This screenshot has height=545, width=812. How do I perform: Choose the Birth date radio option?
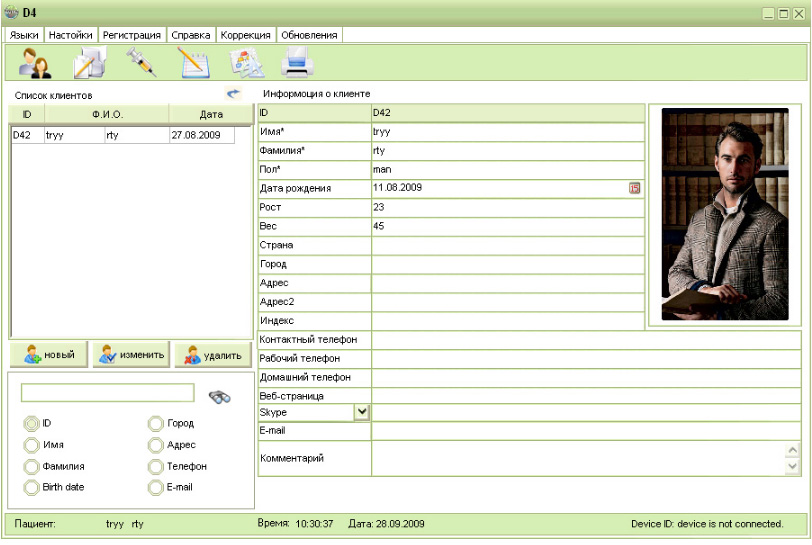[x=32, y=487]
